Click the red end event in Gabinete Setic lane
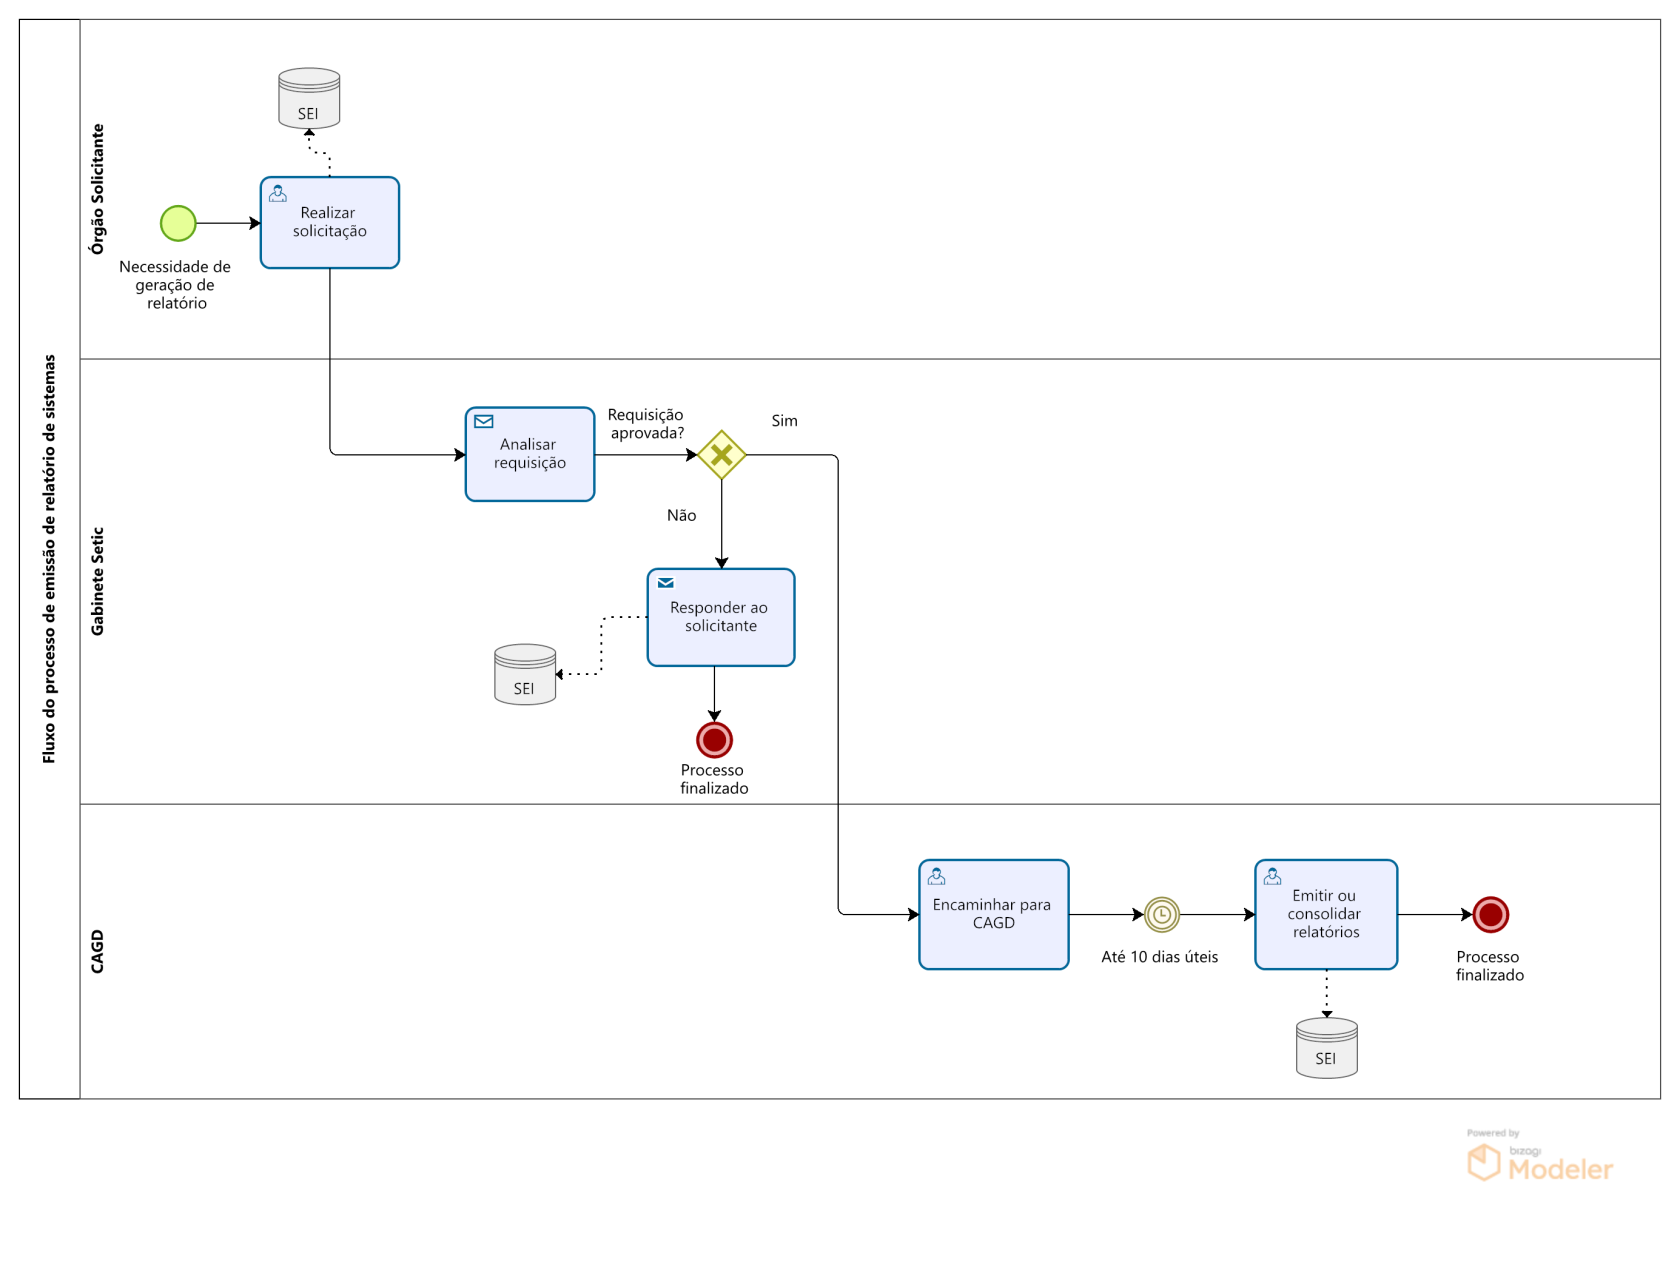 coord(715,740)
